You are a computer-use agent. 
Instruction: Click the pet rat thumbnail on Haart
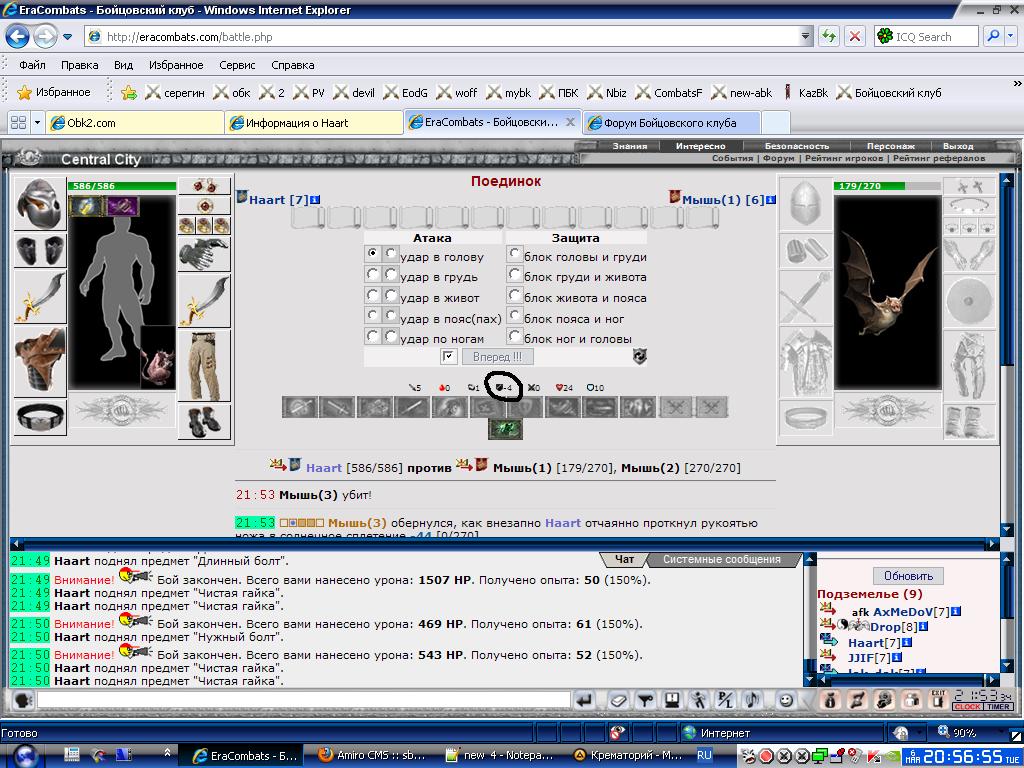pyautogui.click(x=159, y=358)
